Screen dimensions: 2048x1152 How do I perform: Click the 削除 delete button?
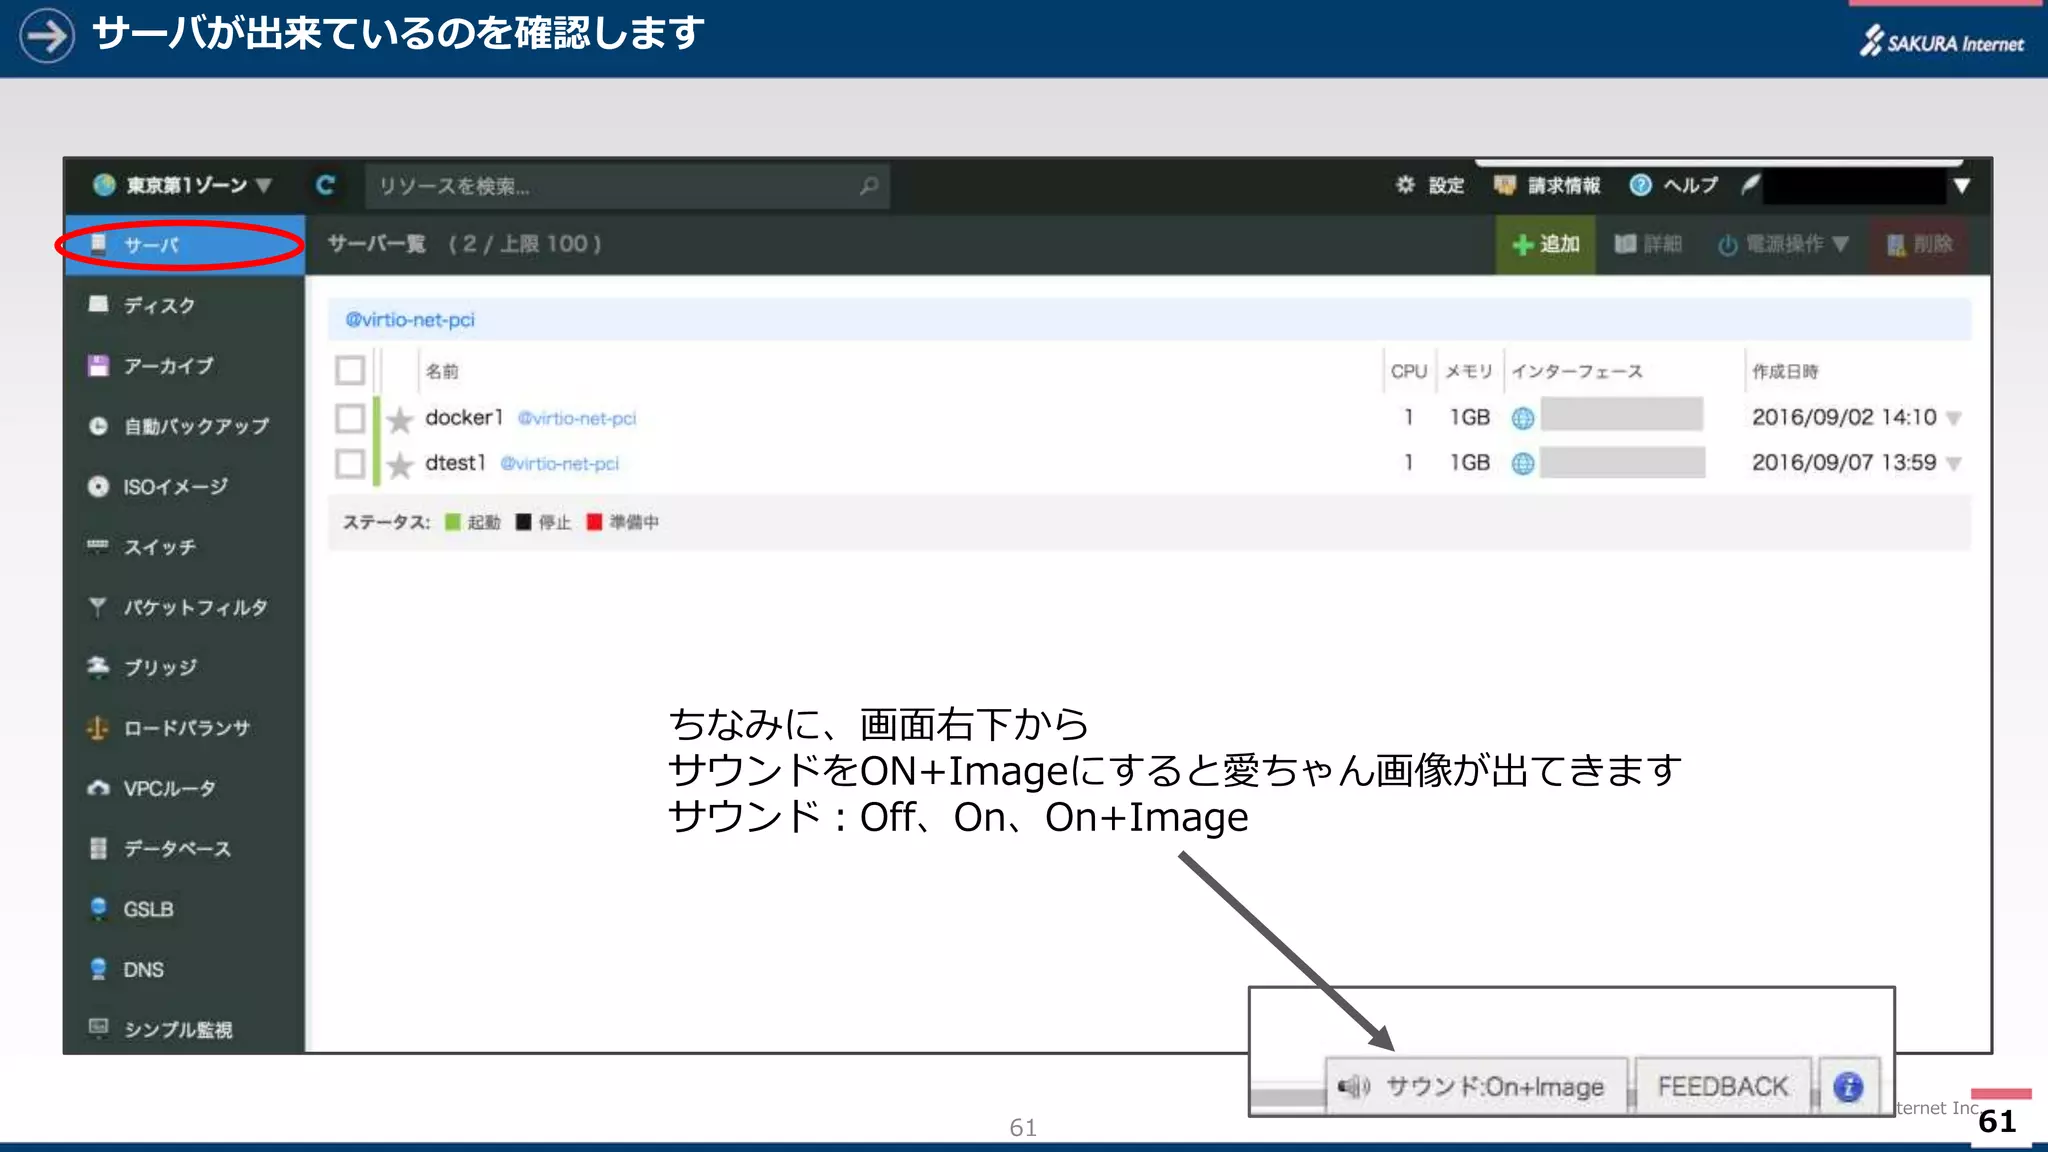pos(1920,244)
